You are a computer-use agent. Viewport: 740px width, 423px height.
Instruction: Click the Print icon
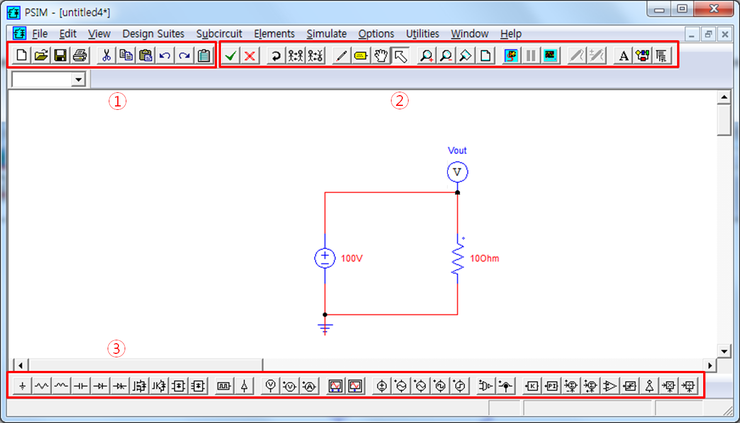pos(79,55)
